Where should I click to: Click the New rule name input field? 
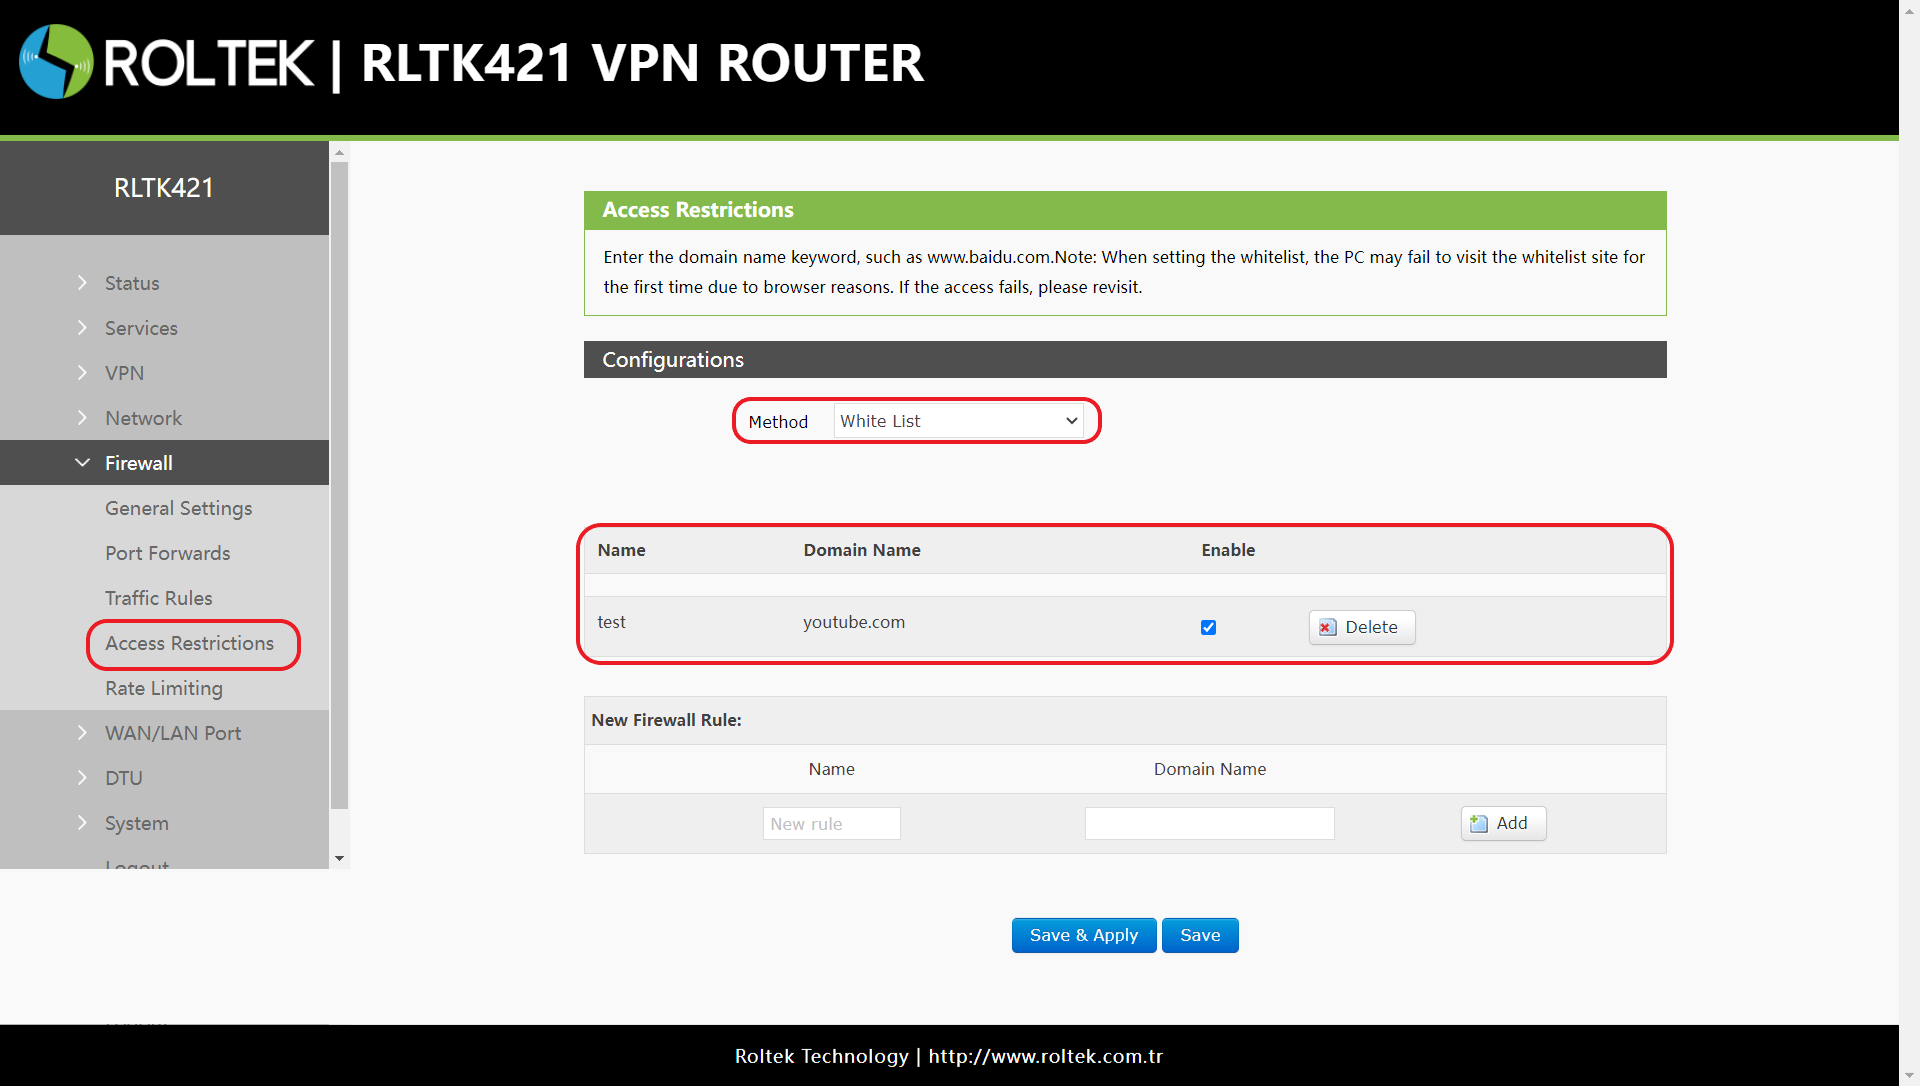[831, 823]
